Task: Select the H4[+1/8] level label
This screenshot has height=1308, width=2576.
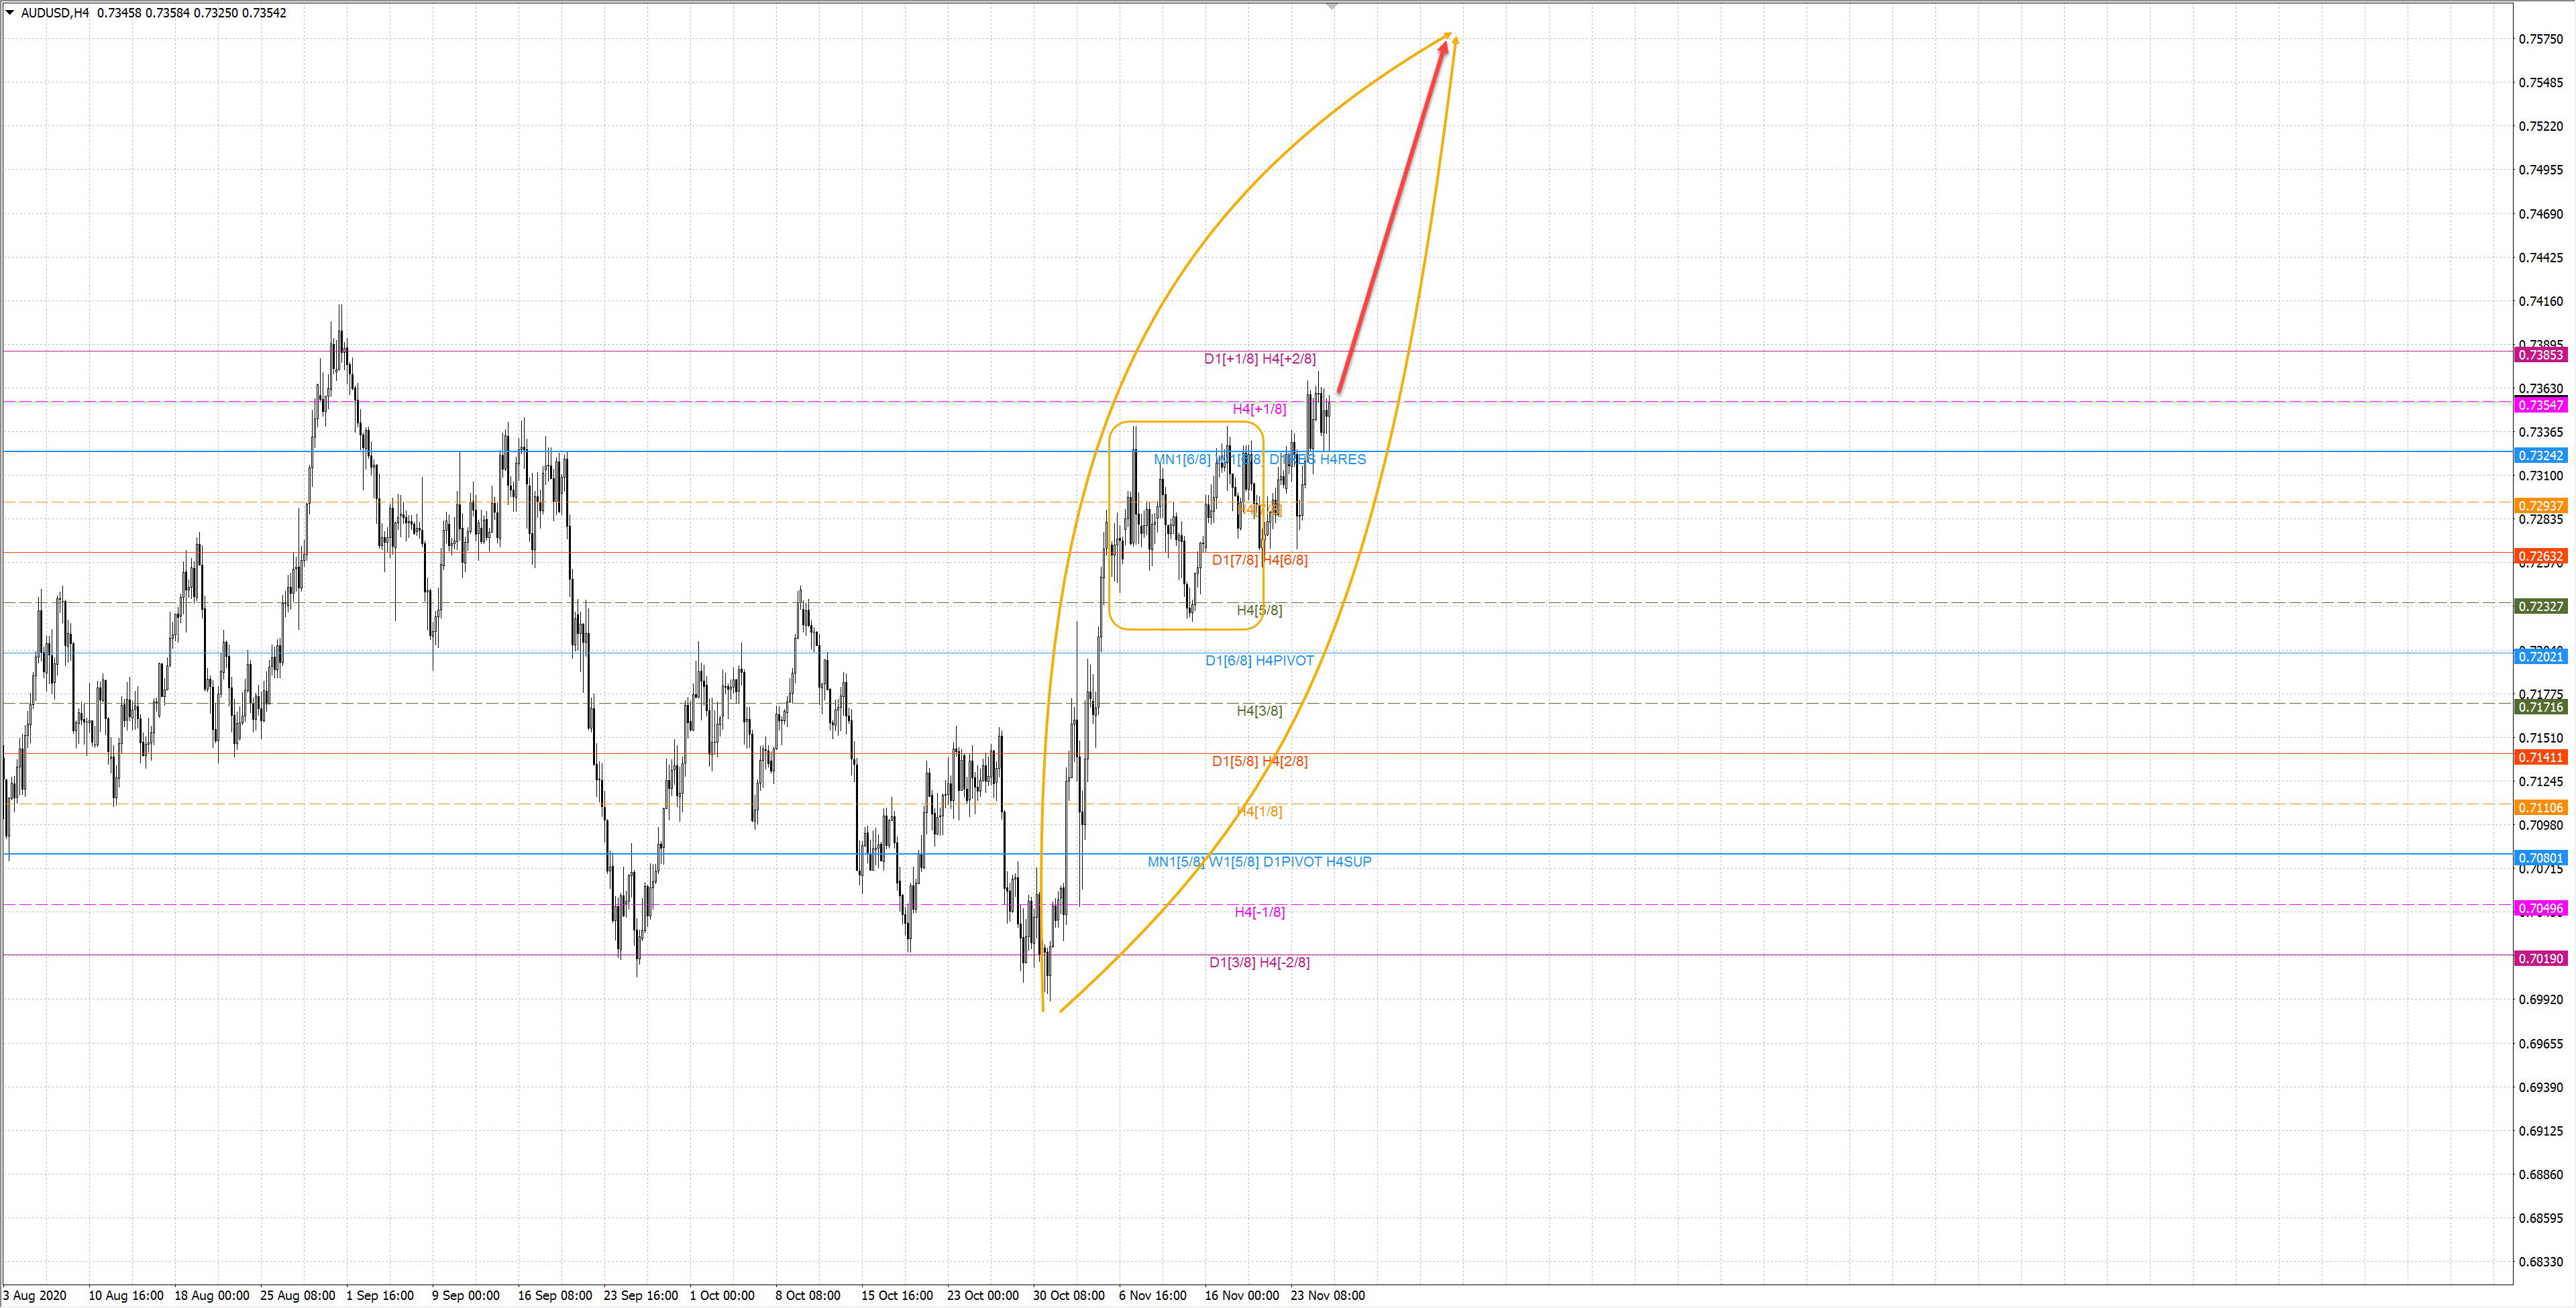Action: pos(1259,409)
